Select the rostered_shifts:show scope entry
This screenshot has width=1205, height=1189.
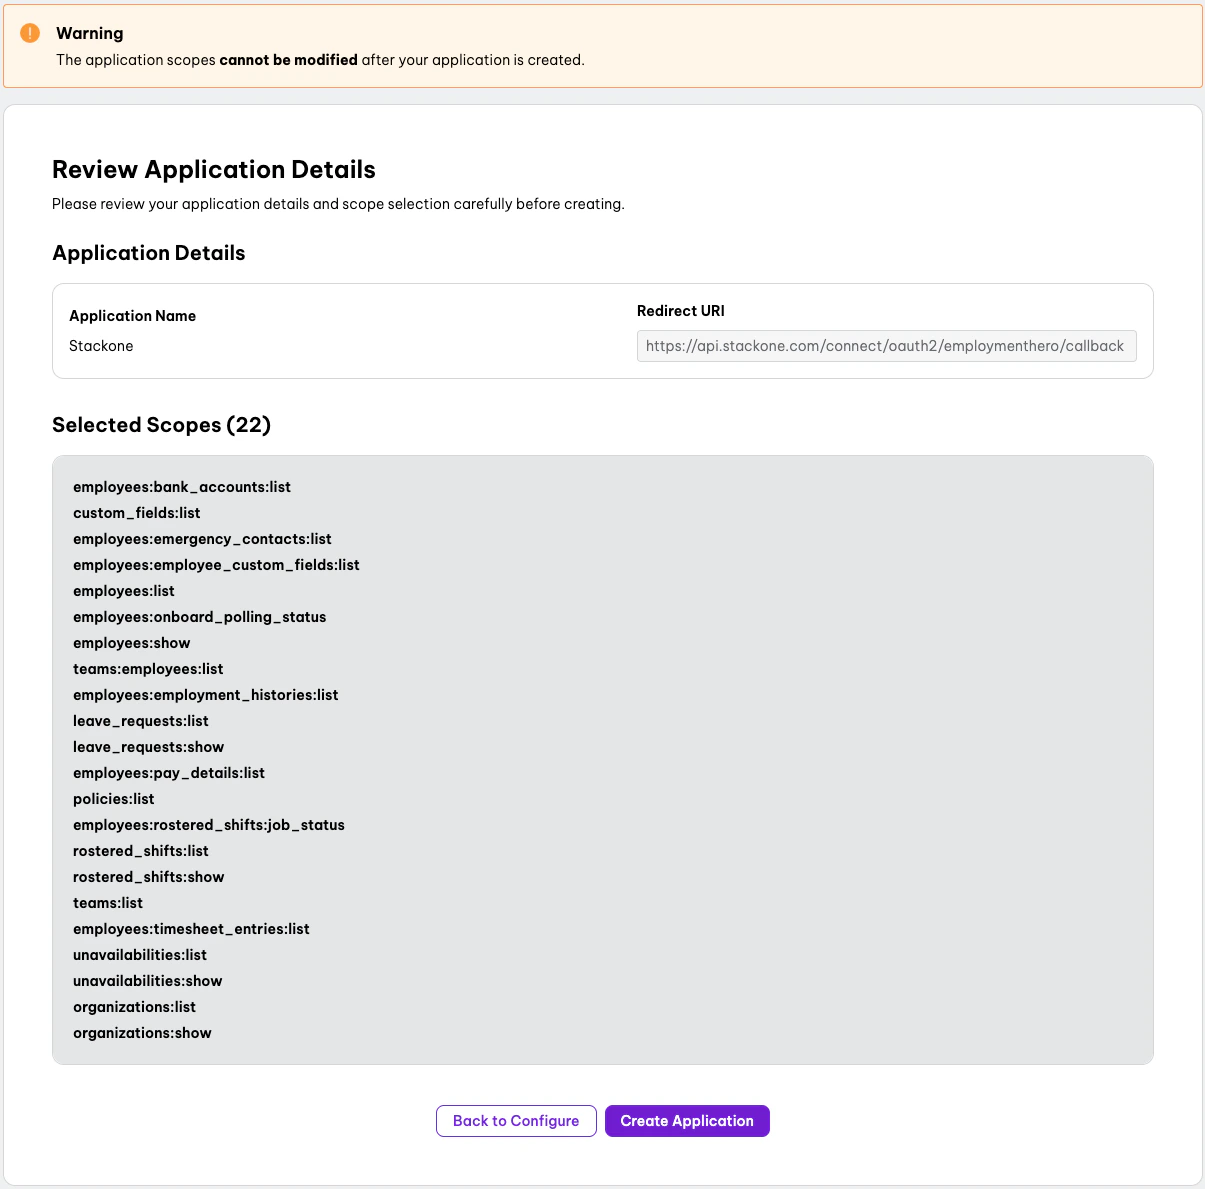(147, 876)
